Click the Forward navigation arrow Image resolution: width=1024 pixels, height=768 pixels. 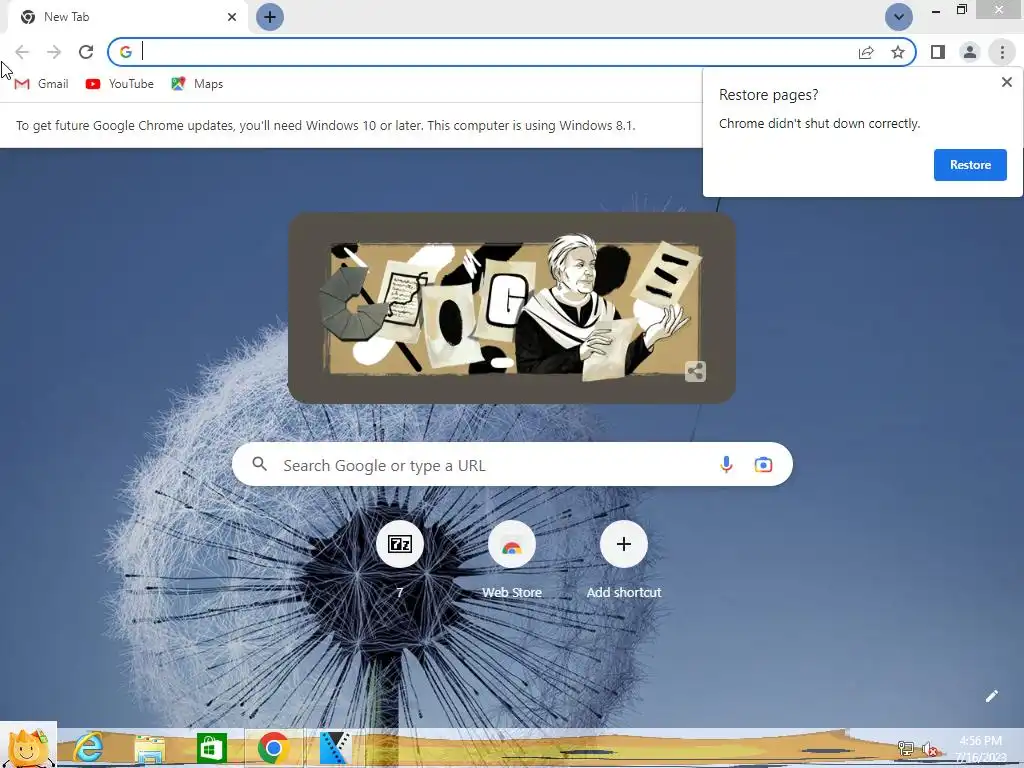tap(54, 52)
